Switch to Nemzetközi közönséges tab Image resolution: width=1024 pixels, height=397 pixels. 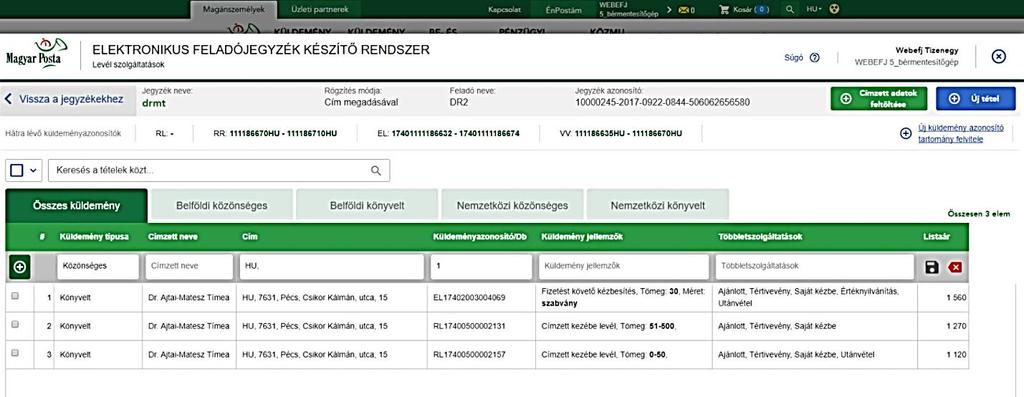coord(512,206)
